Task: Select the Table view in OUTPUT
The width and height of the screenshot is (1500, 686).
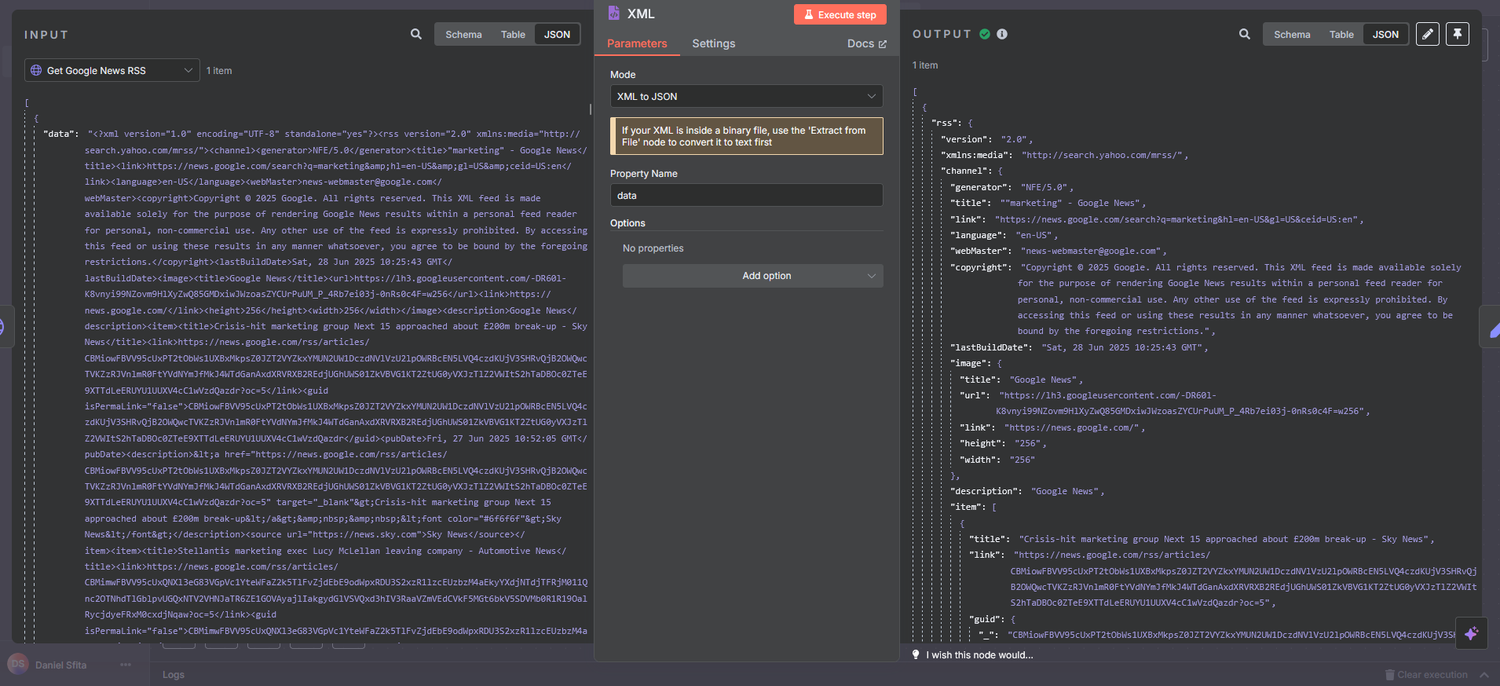Action: [1341, 33]
